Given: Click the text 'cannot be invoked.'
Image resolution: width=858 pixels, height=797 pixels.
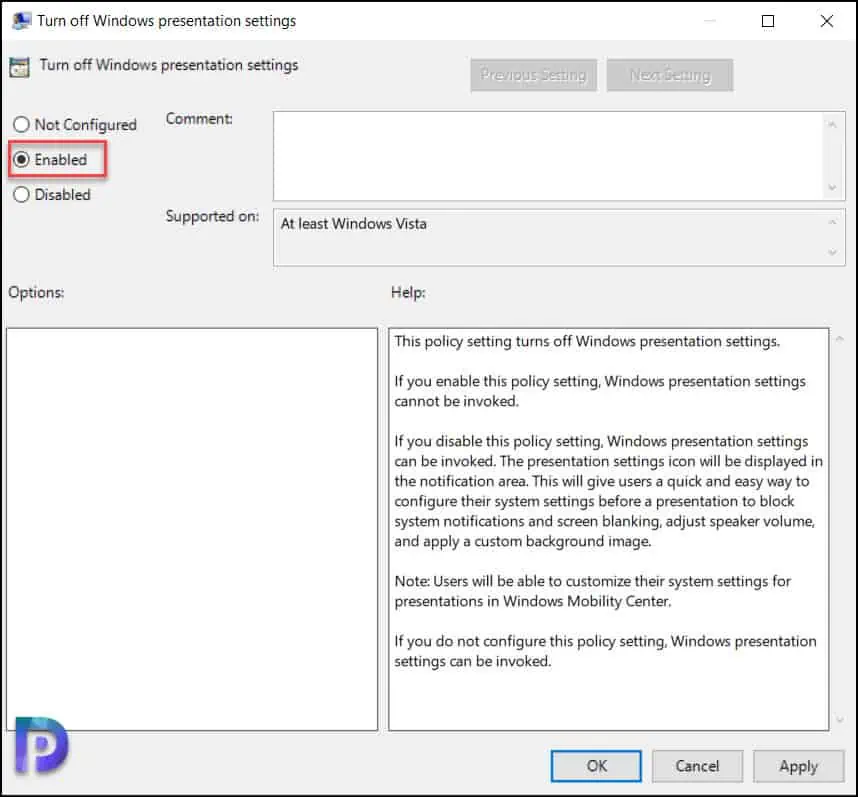Looking at the screenshot, I should [456, 402].
